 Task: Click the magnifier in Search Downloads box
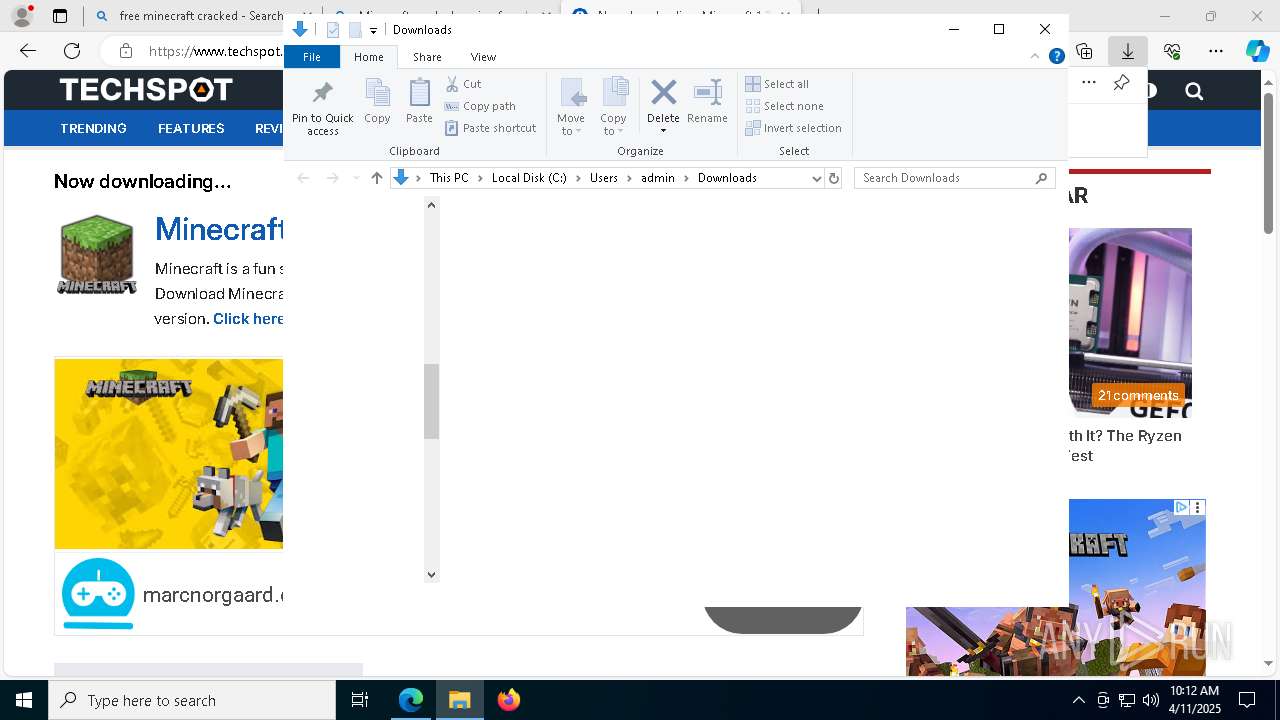tap(1041, 178)
